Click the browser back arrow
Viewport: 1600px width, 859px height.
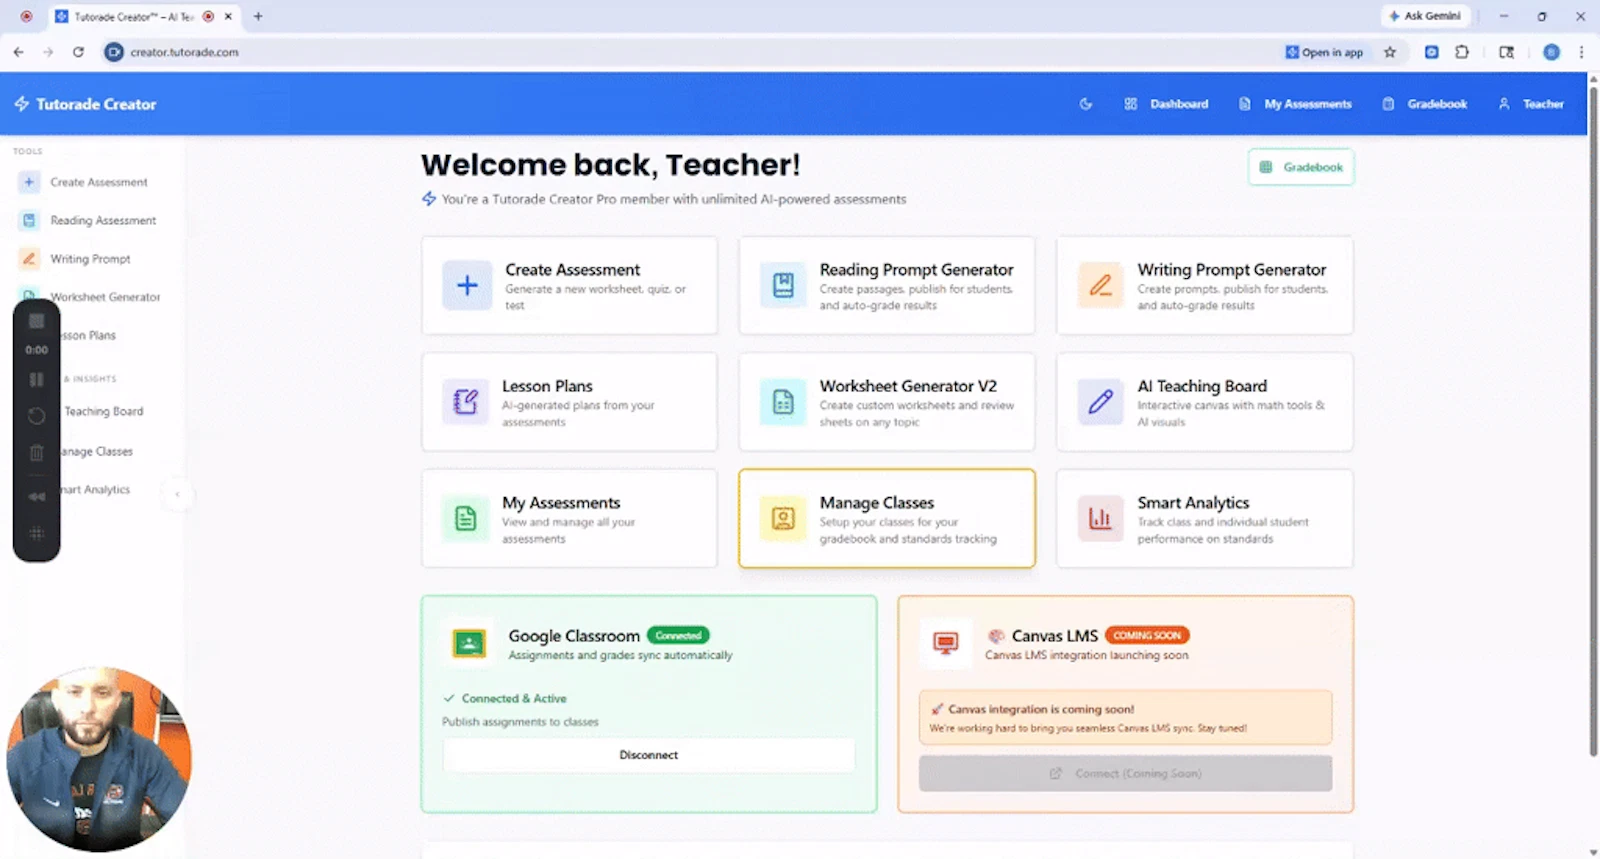[x=18, y=52]
